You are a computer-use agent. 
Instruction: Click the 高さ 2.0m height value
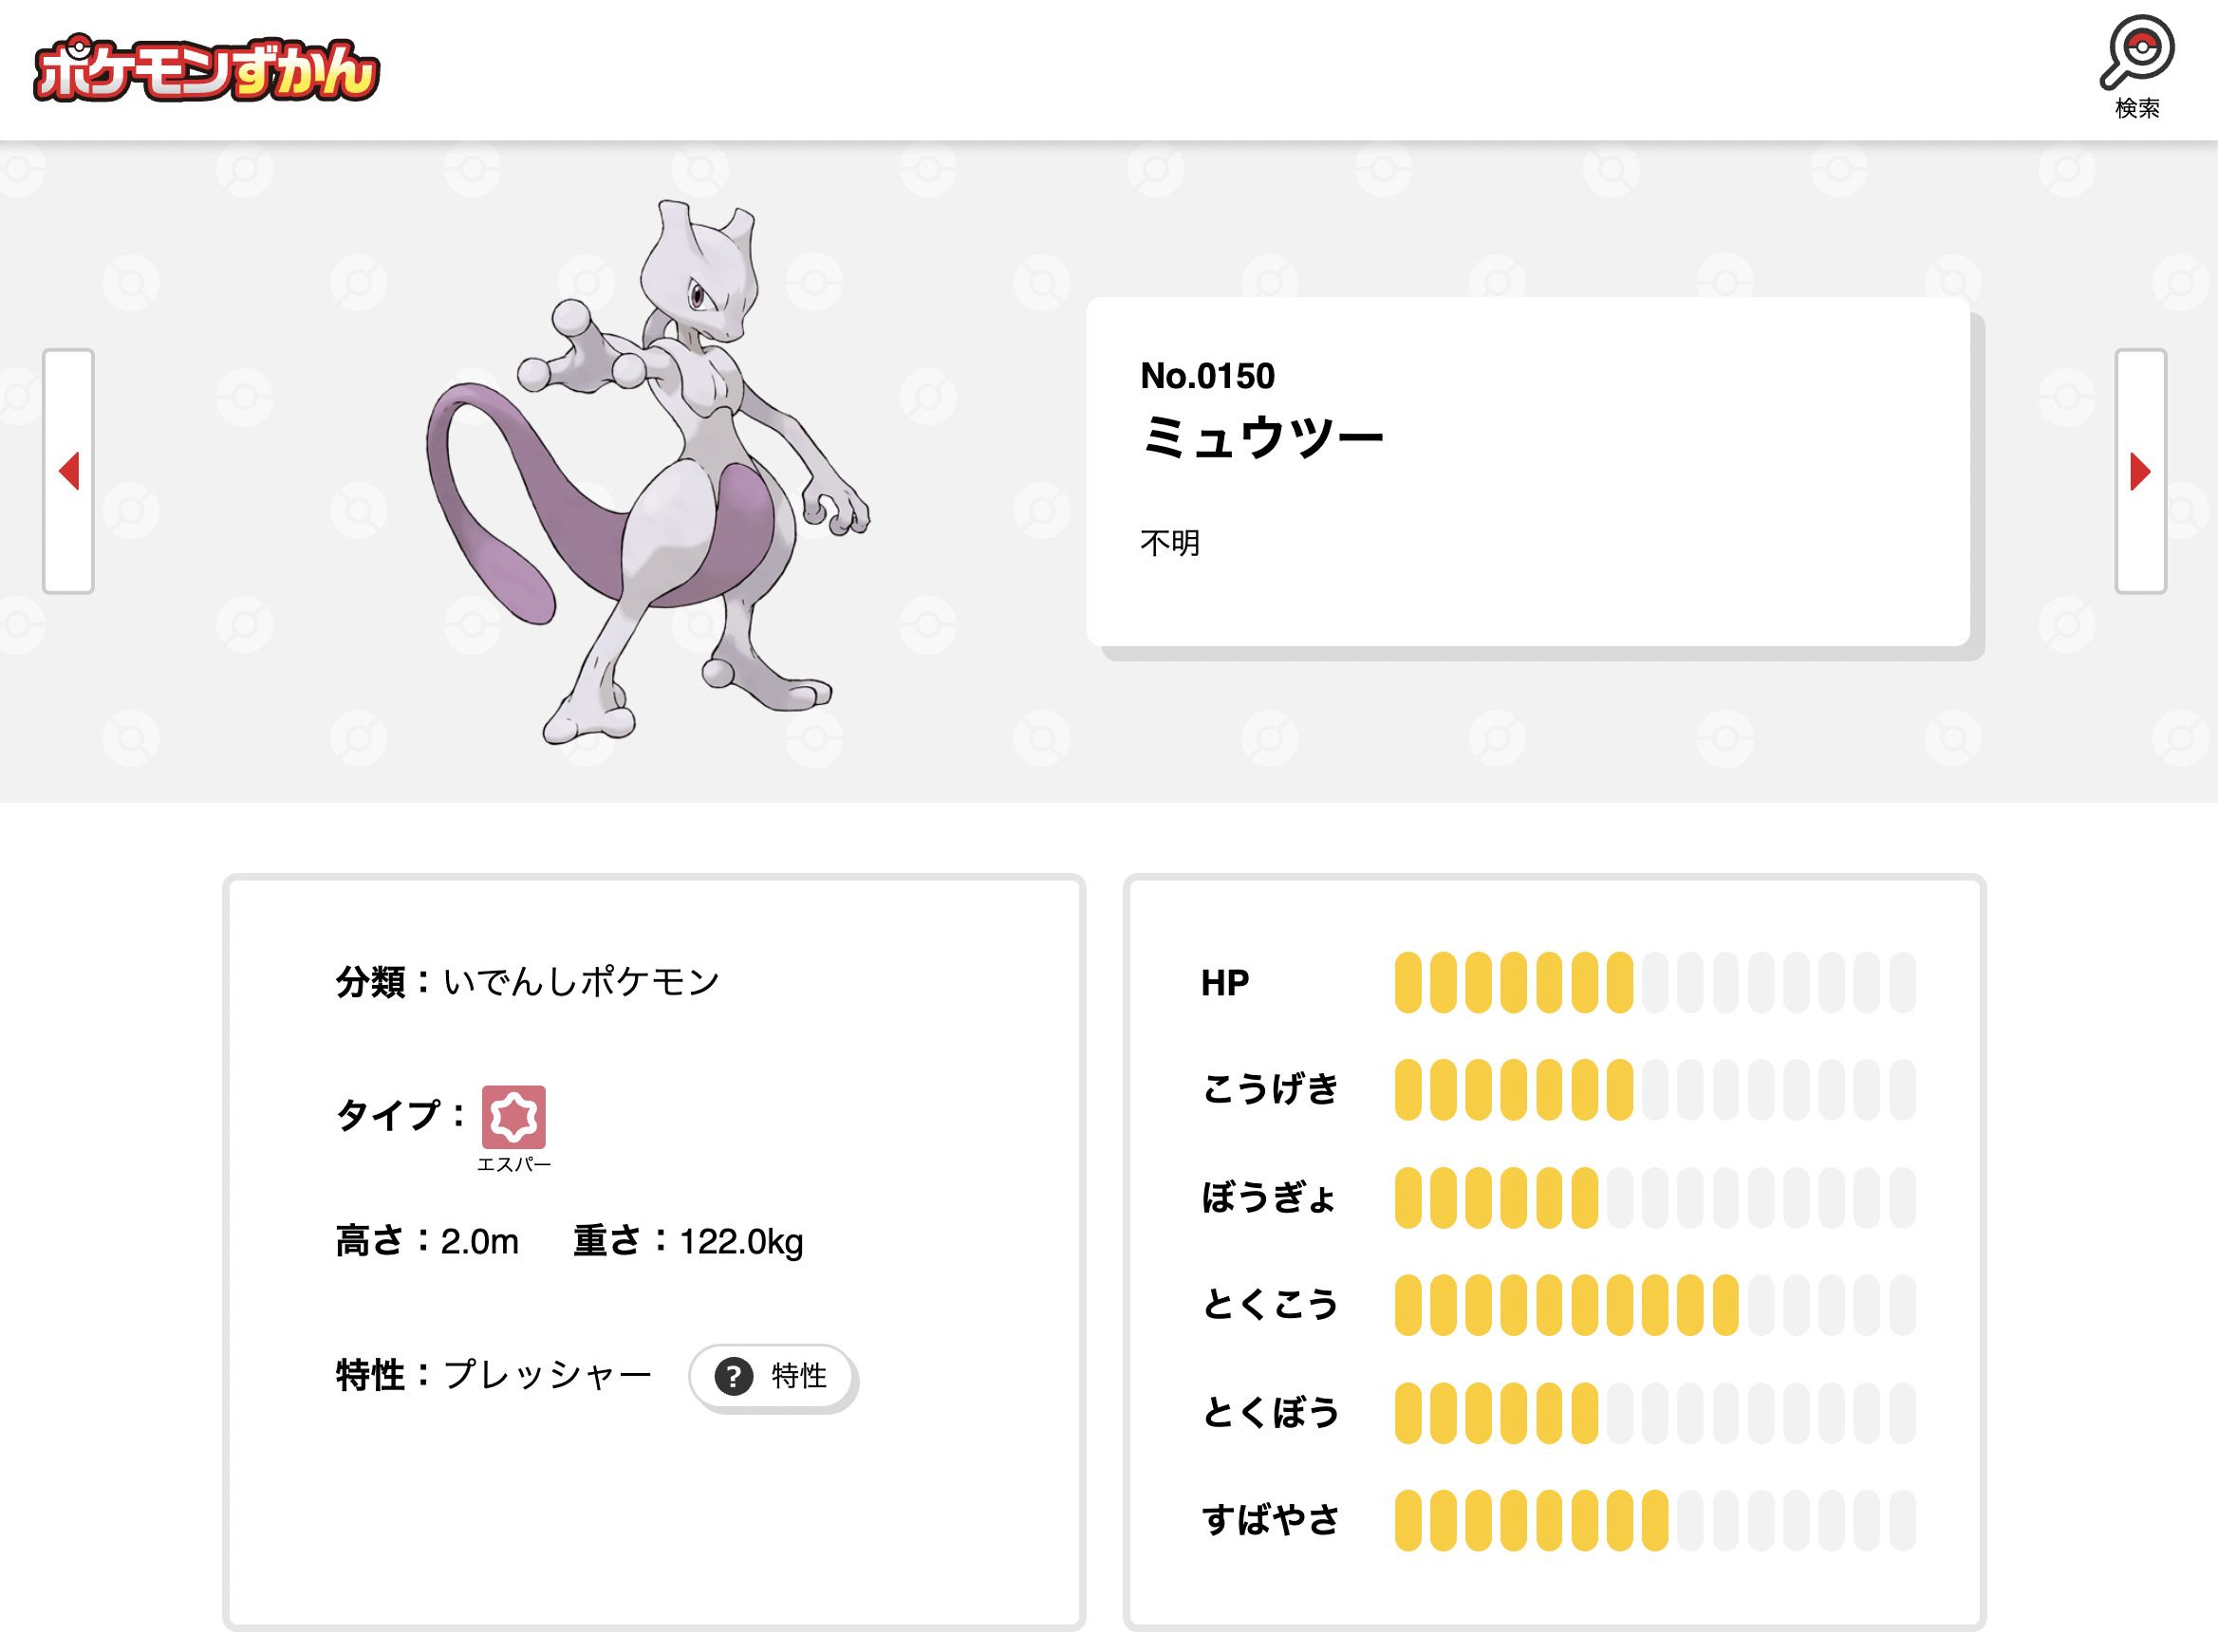(480, 1242)
